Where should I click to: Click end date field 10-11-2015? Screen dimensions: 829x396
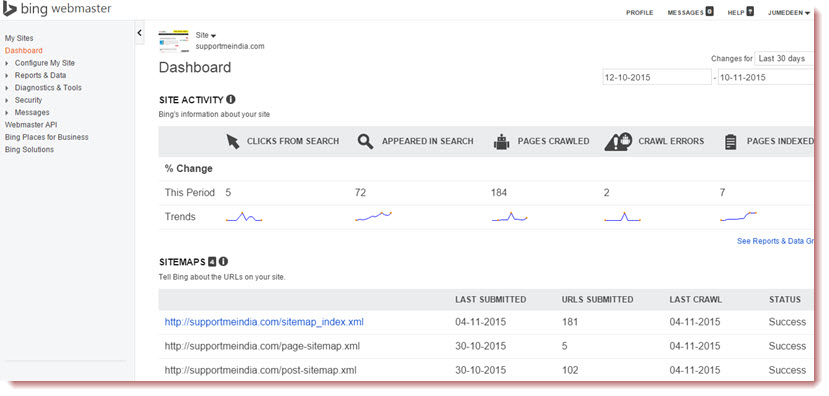click(766, 77)
